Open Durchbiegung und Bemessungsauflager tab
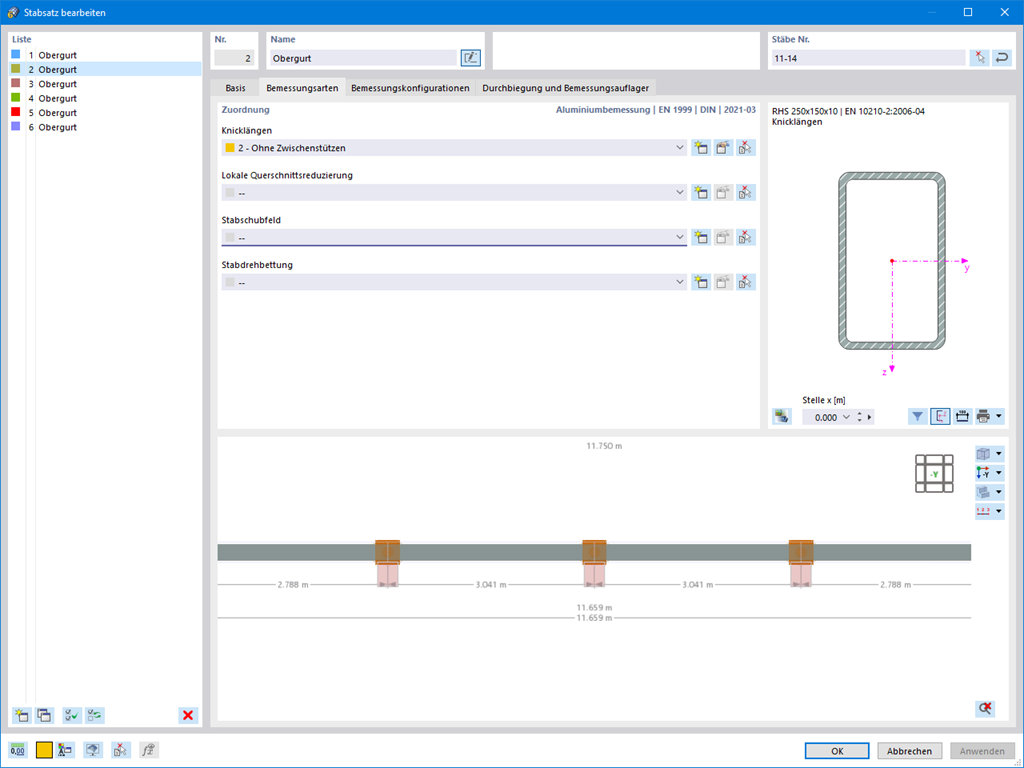Screen dimensions: 1024x768 click(x=566, y=88)
